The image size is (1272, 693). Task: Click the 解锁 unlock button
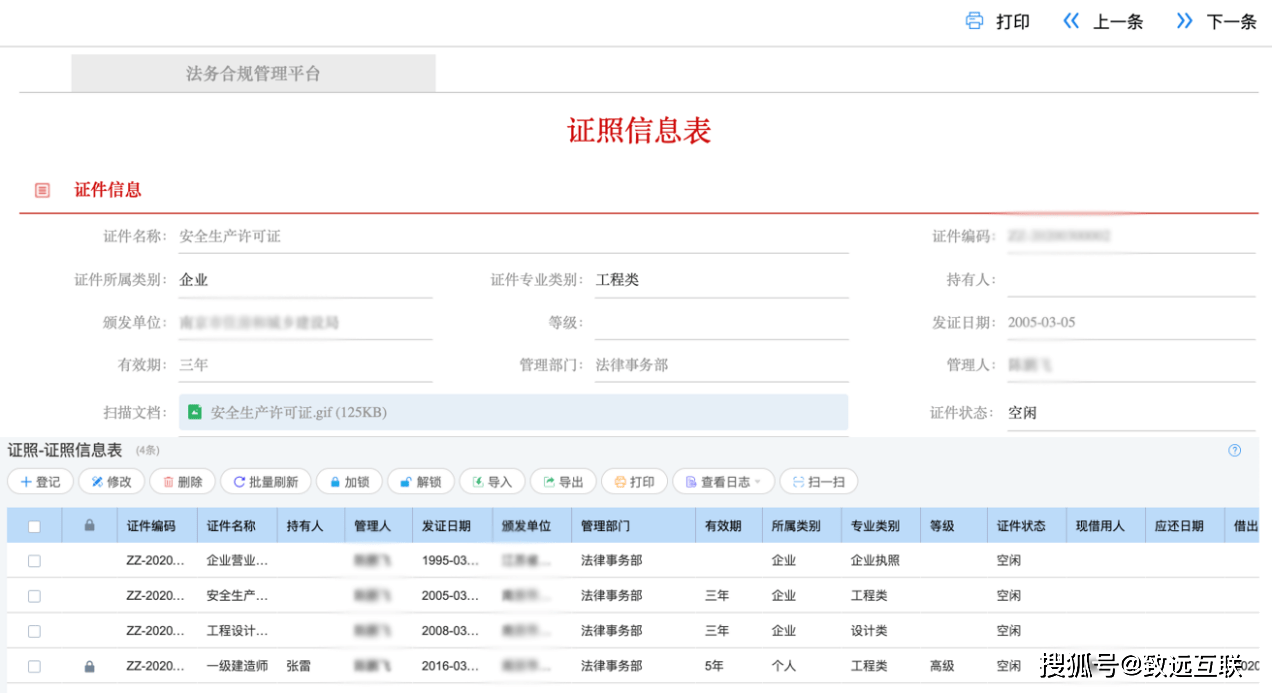[x=421, y=482]
